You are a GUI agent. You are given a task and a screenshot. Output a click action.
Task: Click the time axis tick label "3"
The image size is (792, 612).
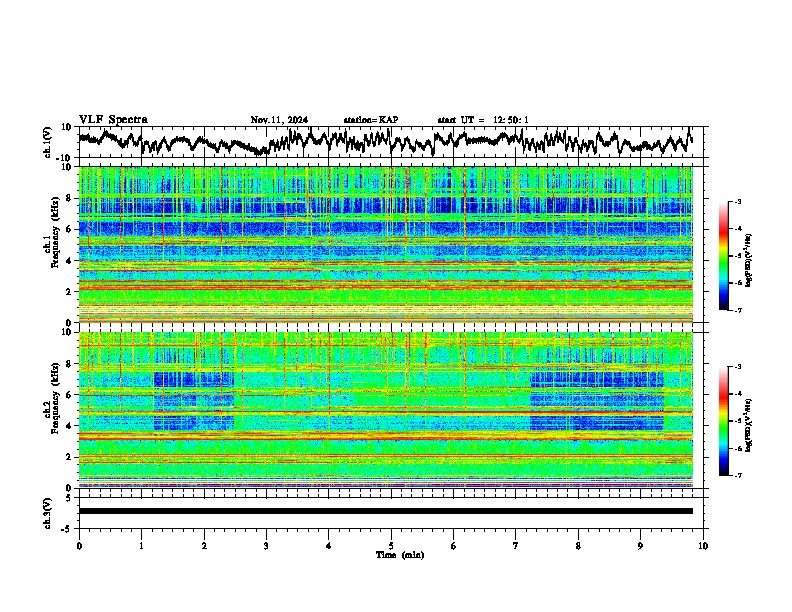pos(266,546)
